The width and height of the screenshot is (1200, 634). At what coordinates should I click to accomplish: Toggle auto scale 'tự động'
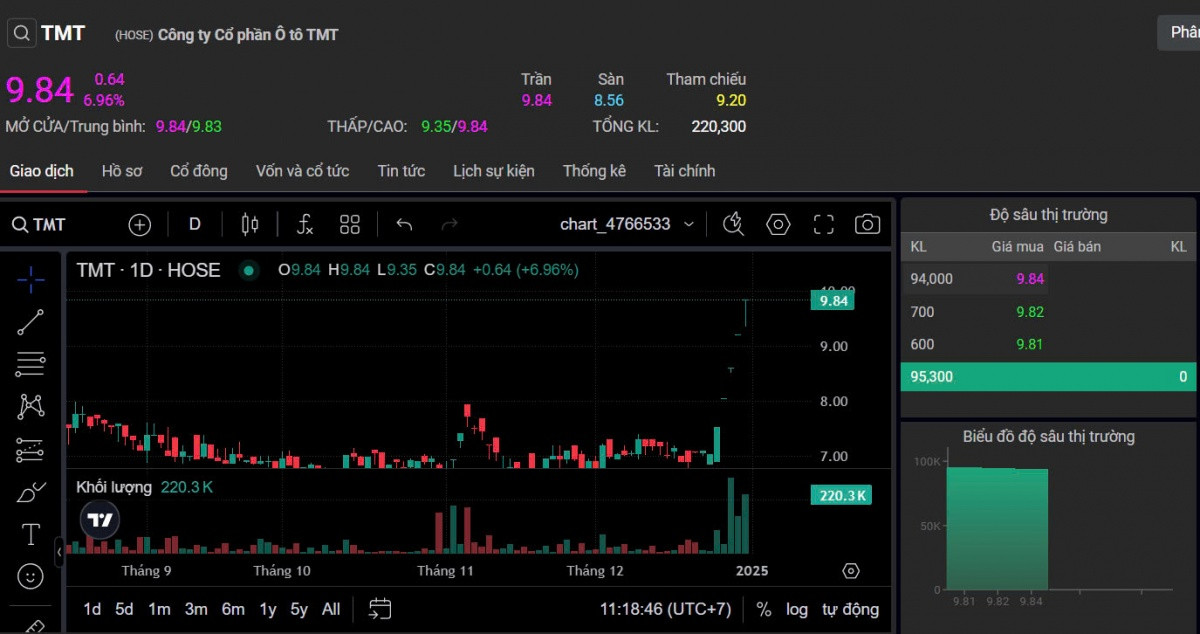tap(851, 609)
